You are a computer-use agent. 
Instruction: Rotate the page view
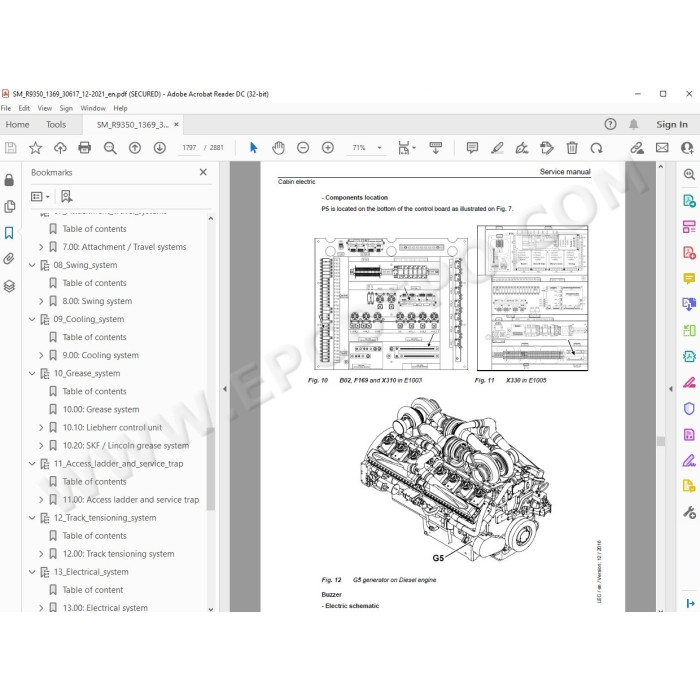click(x=596, y=148)
